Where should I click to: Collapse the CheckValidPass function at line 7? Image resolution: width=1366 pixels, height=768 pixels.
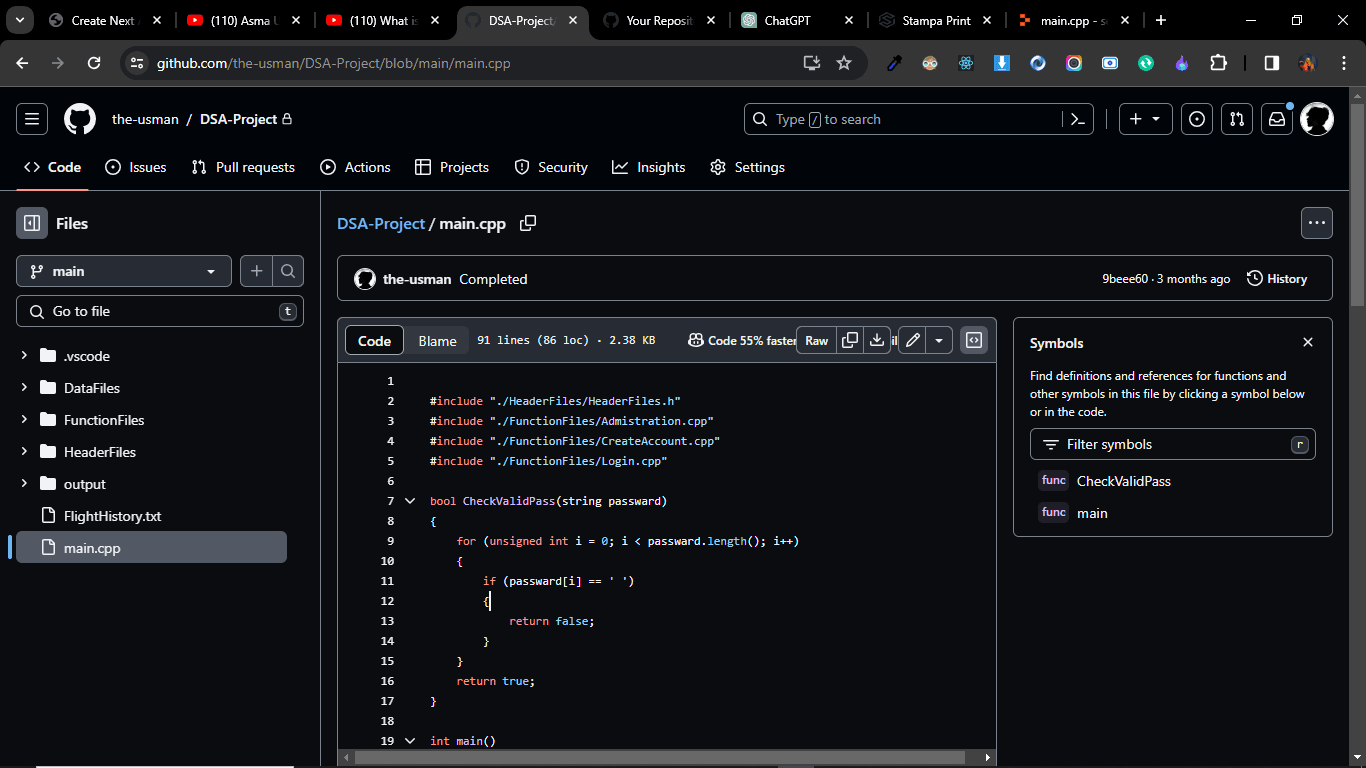coord(410,501)
